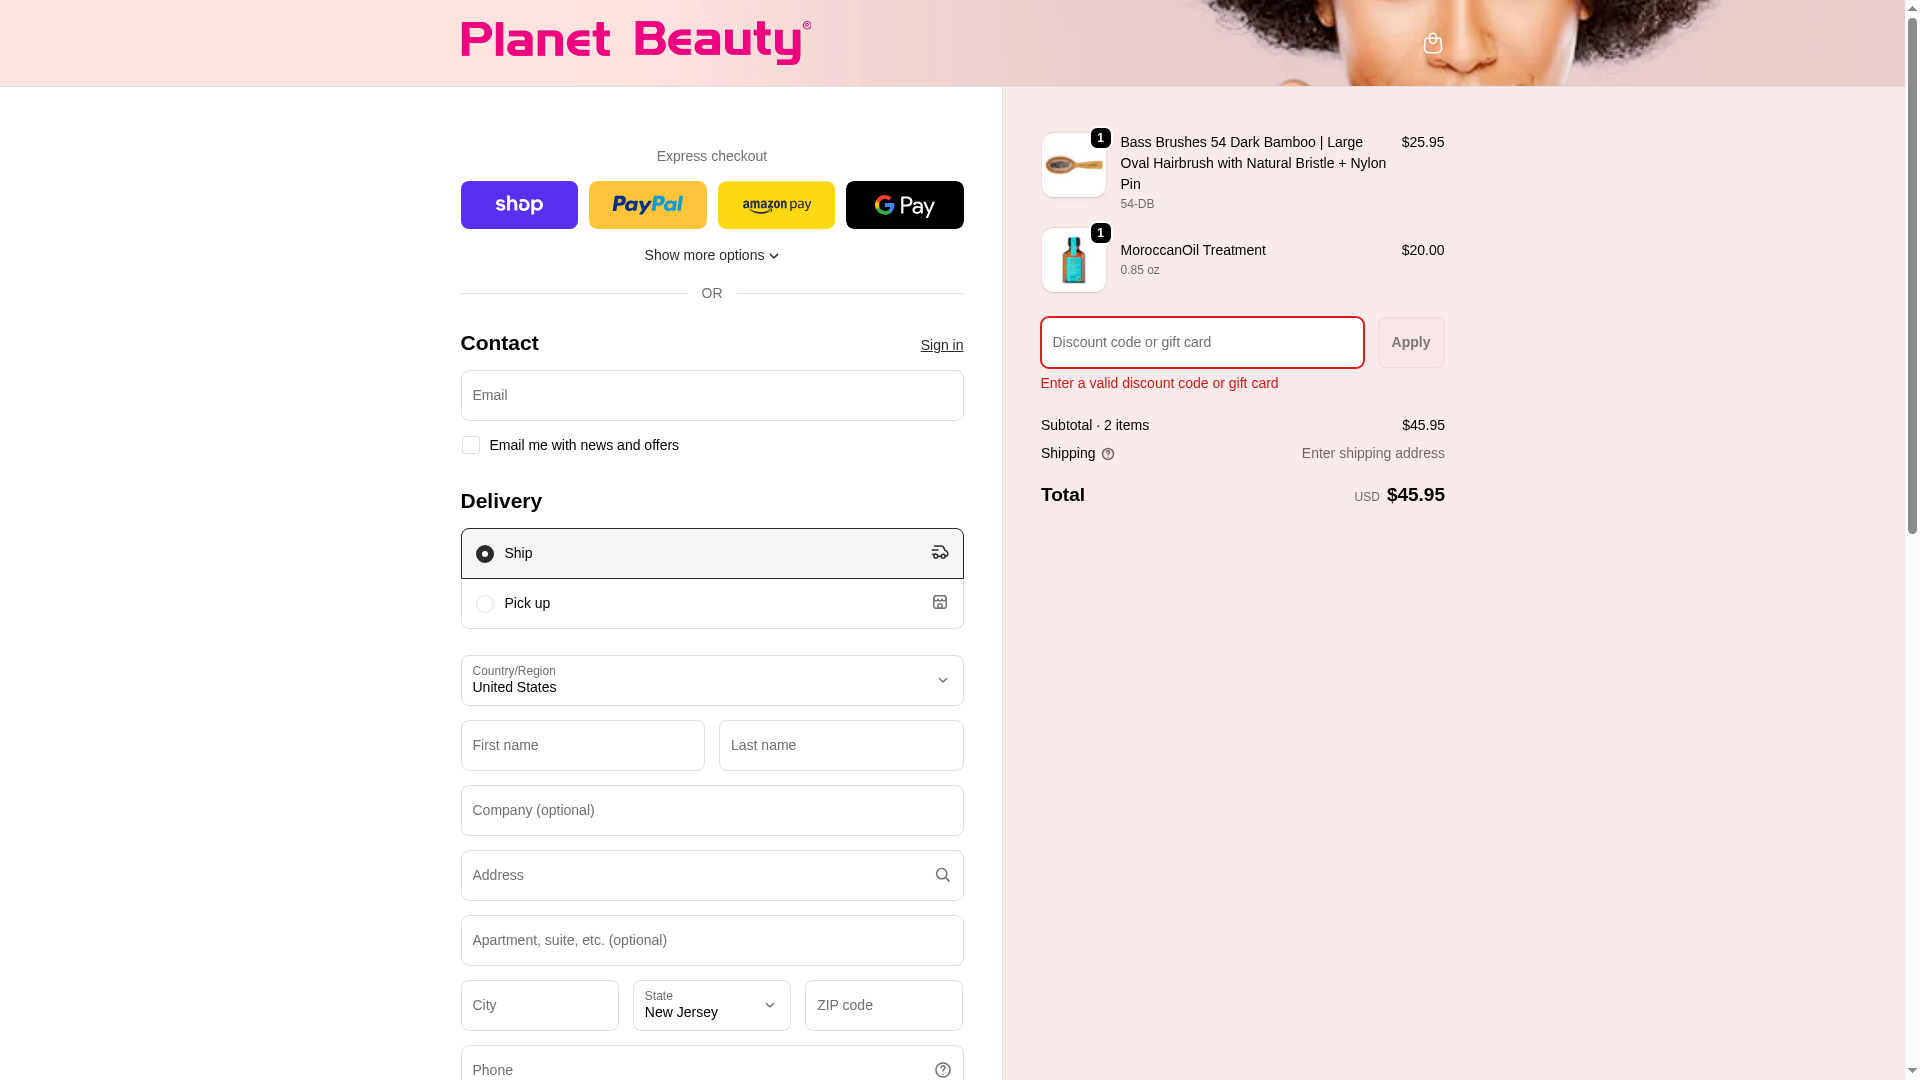Open the shopping bag cart icon
The width and height of the screenshot is (1920, 1080).
click(1432, 43)
